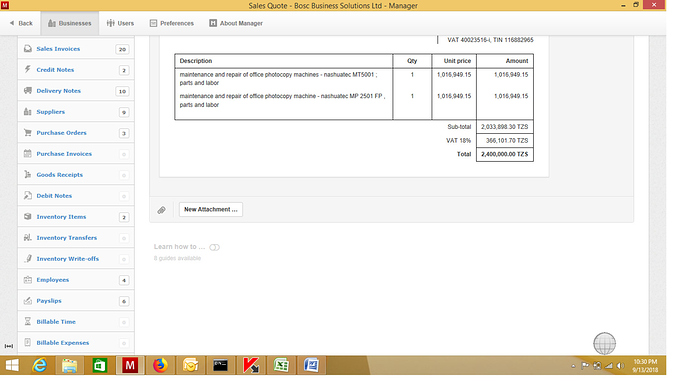Open the Payslips section
This screenshot has height=382, width=690.
pos(76,301)
